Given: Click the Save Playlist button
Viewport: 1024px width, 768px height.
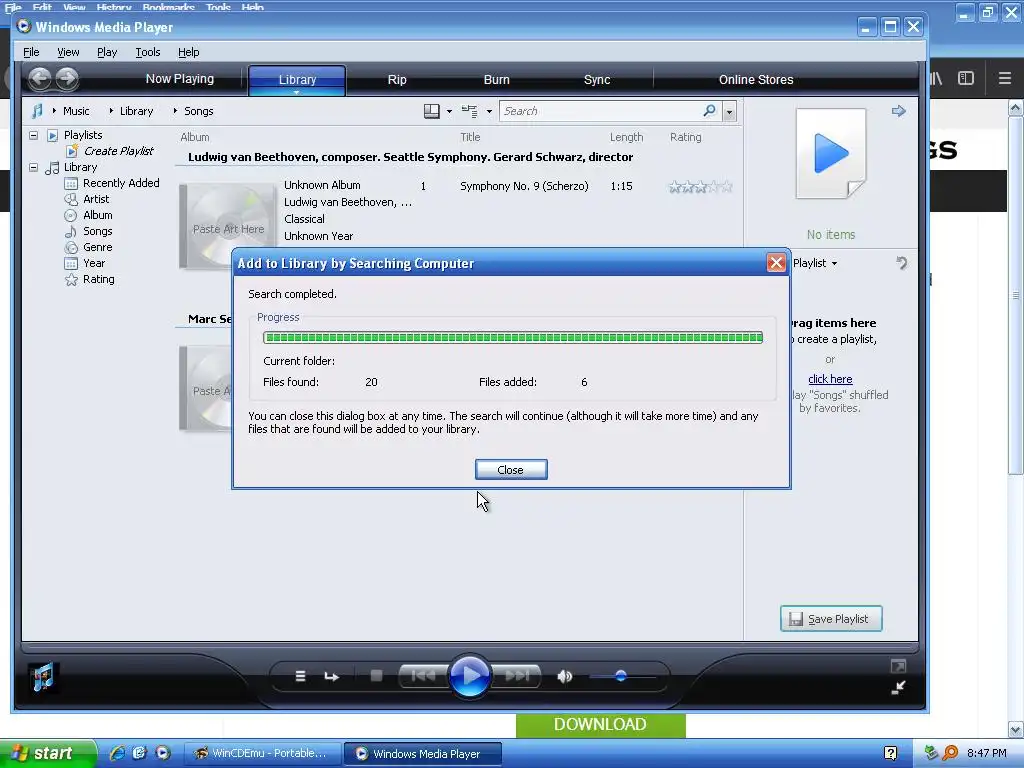Looking at the screenshot, I should tap(831, 618).
